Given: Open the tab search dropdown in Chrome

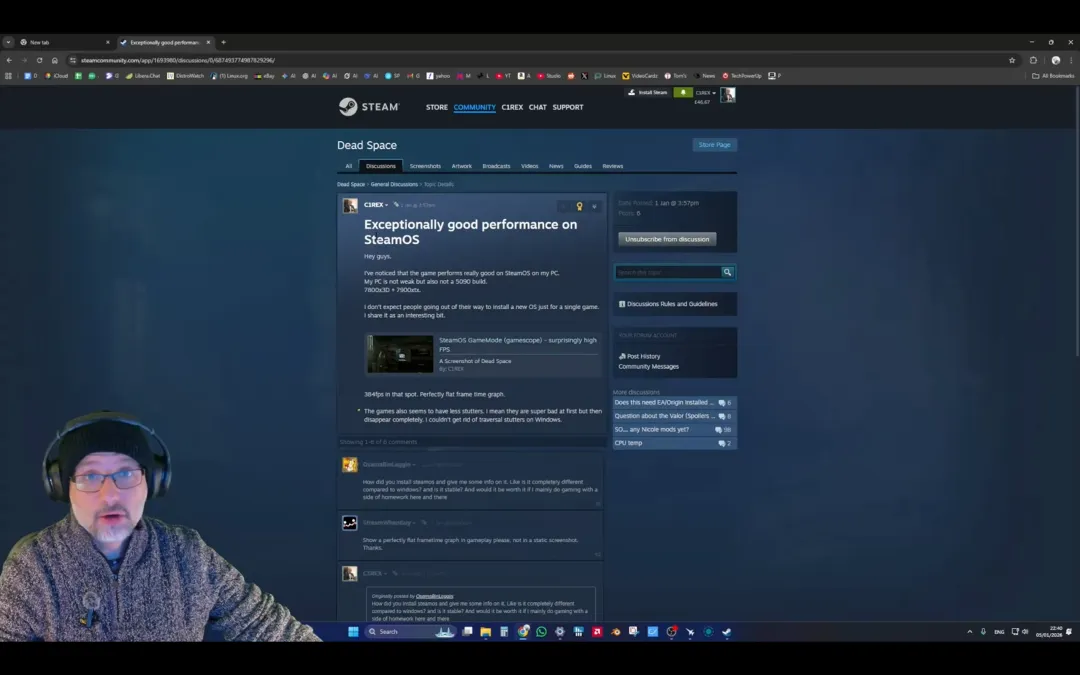Looking at the screenshot, I should click(8, 42).
